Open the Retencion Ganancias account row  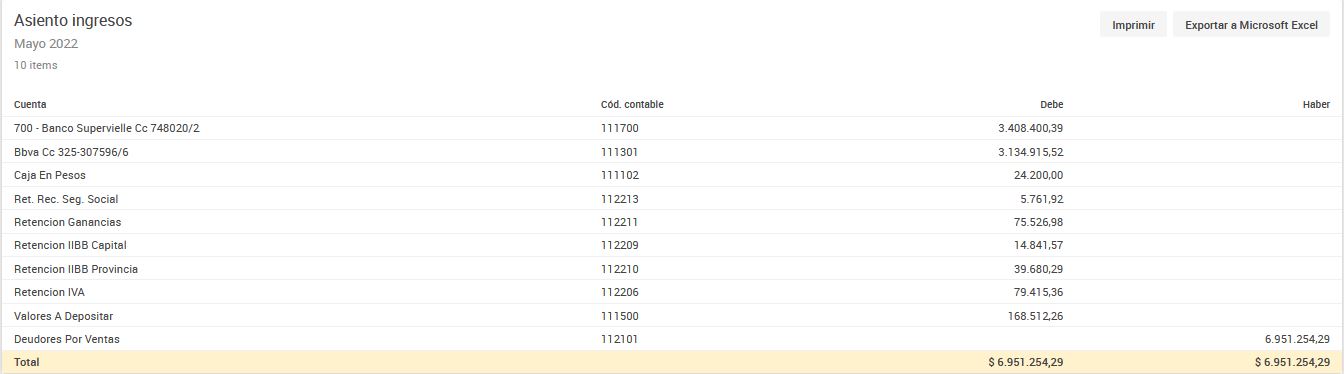click(x=672, y=222)
